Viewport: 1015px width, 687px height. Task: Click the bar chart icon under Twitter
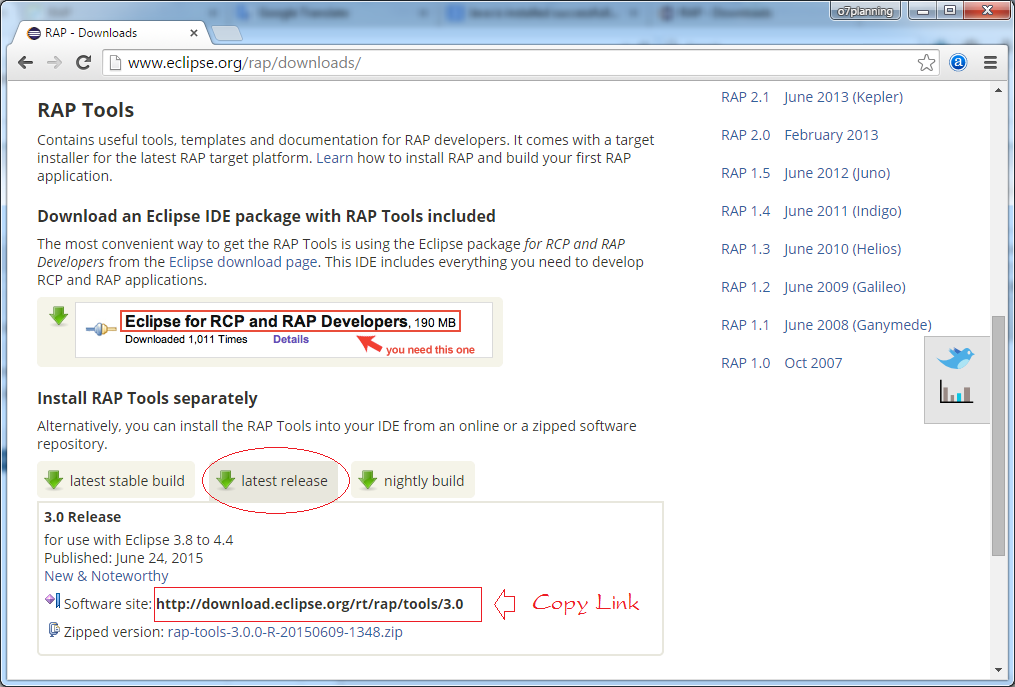[956, 392]
